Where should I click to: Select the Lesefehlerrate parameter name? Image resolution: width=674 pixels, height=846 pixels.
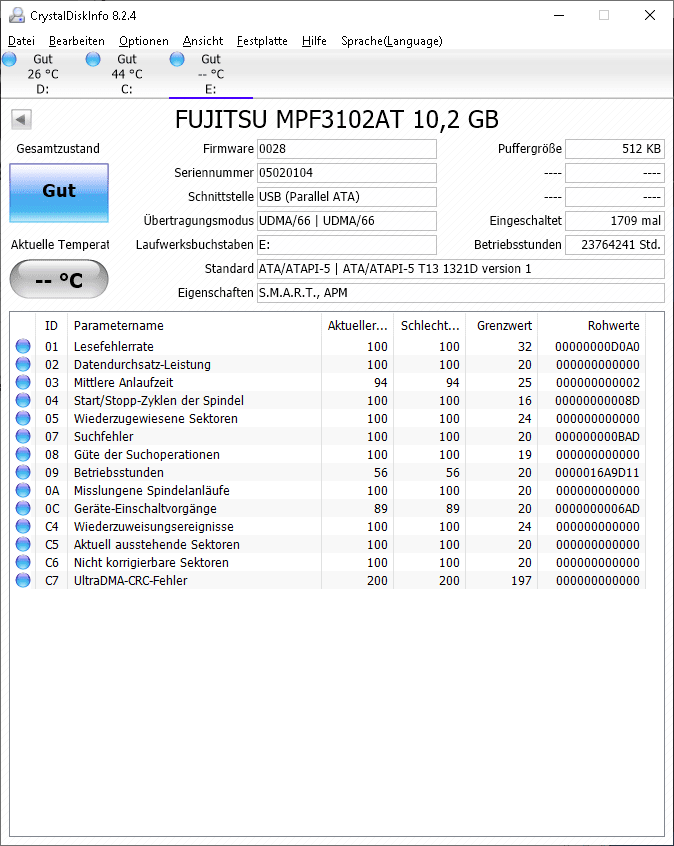point(114,346)
